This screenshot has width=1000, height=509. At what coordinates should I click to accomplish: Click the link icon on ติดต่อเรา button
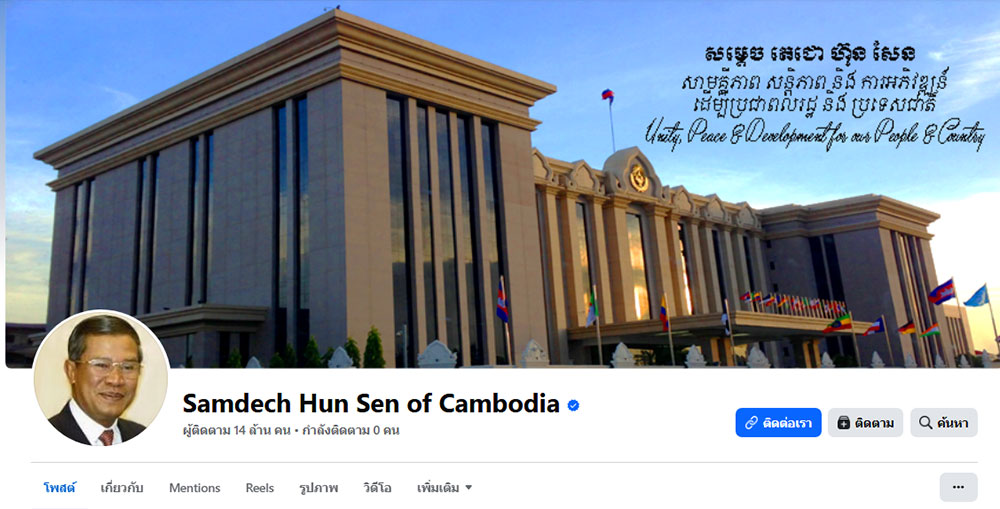pos(751,423)
